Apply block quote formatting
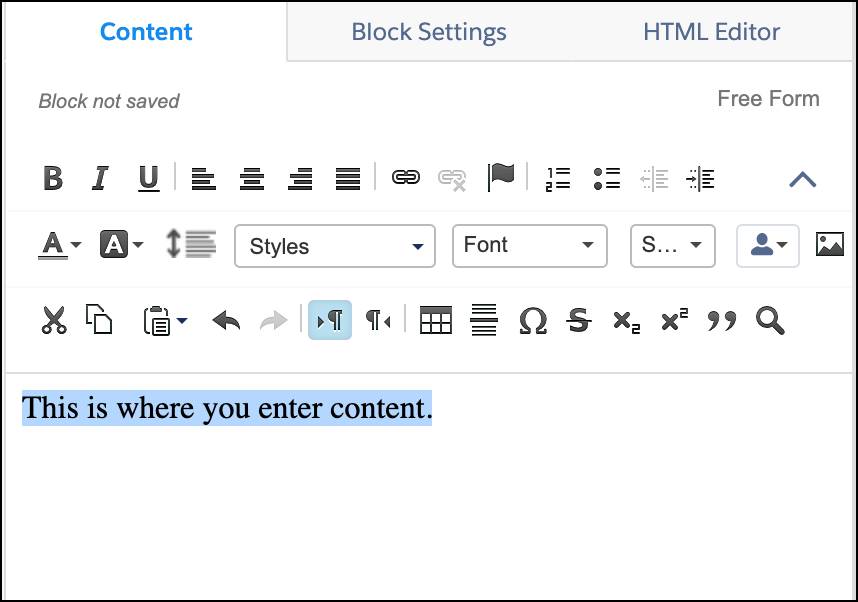Screen dimensions: 858x602 [722, 321]
